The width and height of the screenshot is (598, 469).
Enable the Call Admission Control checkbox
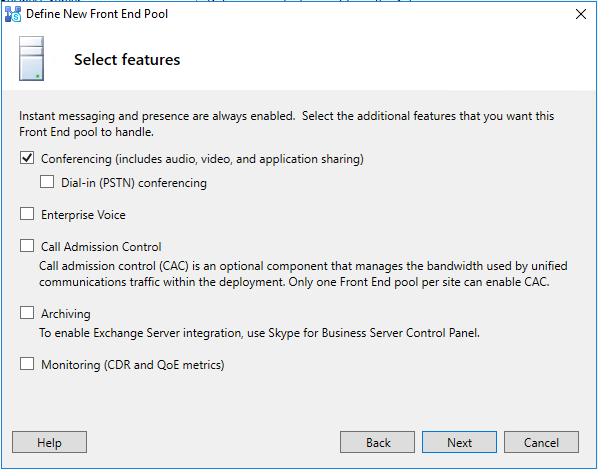(x=27, y=246)
